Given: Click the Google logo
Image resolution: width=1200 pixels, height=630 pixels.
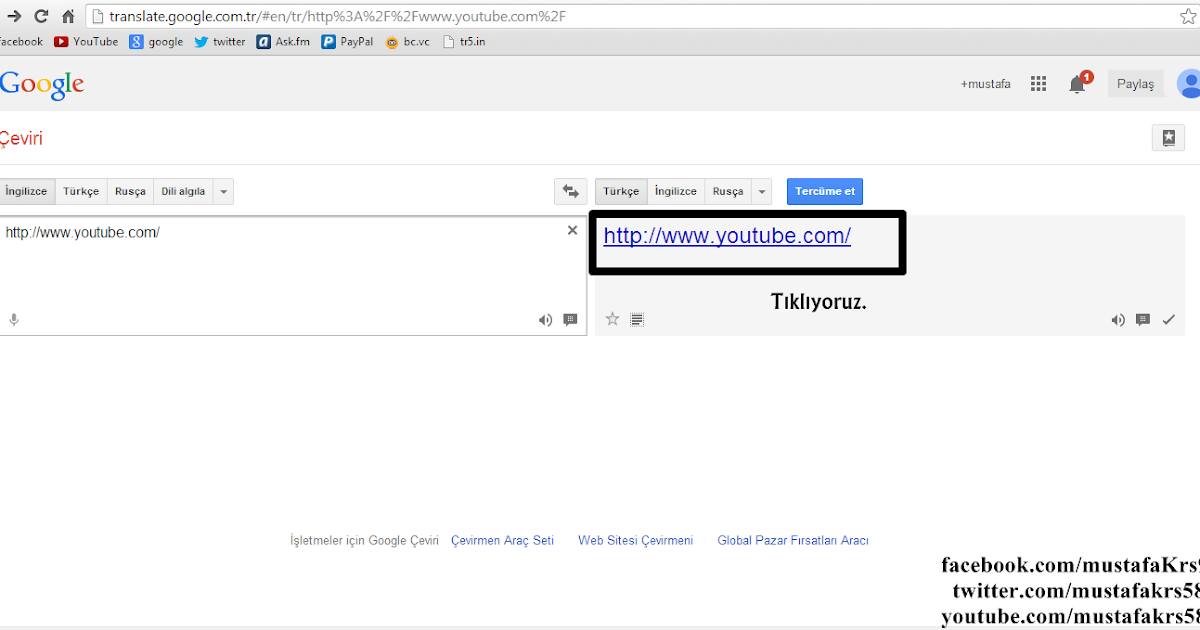Looking at the screenshot, I should click(41, 85).
